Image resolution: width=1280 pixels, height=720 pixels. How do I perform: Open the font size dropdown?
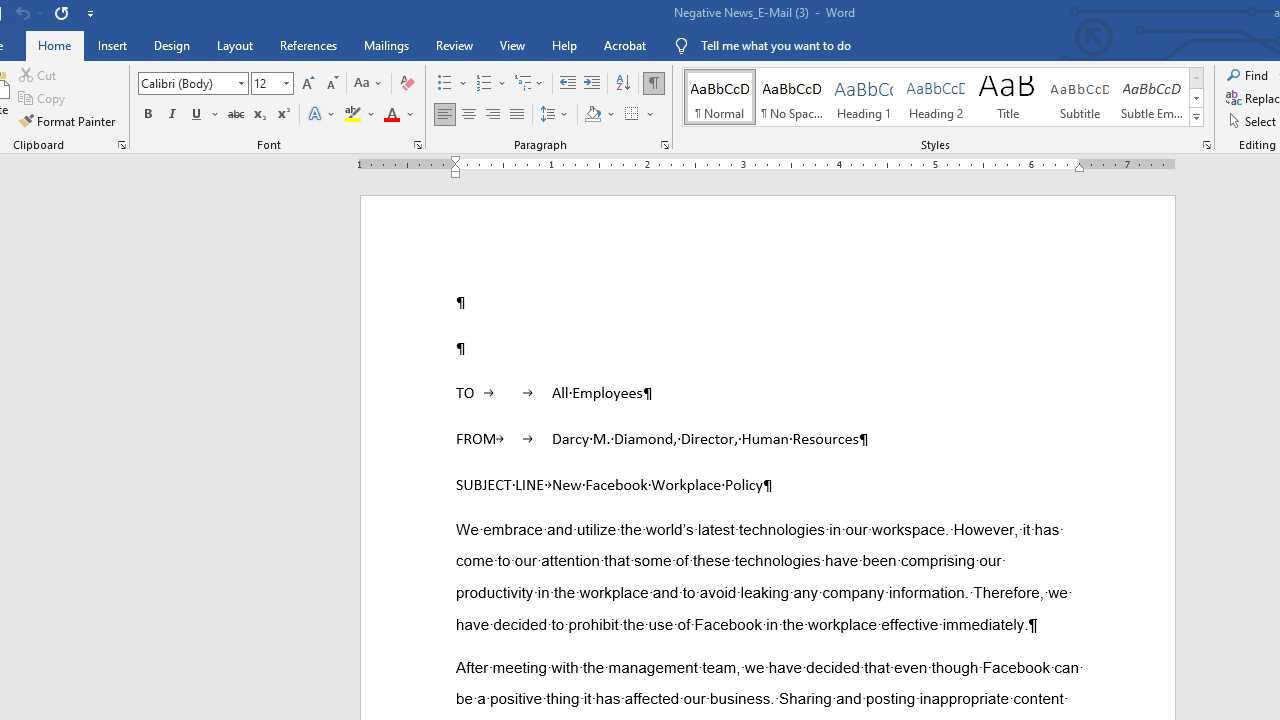tap(286, 84)
